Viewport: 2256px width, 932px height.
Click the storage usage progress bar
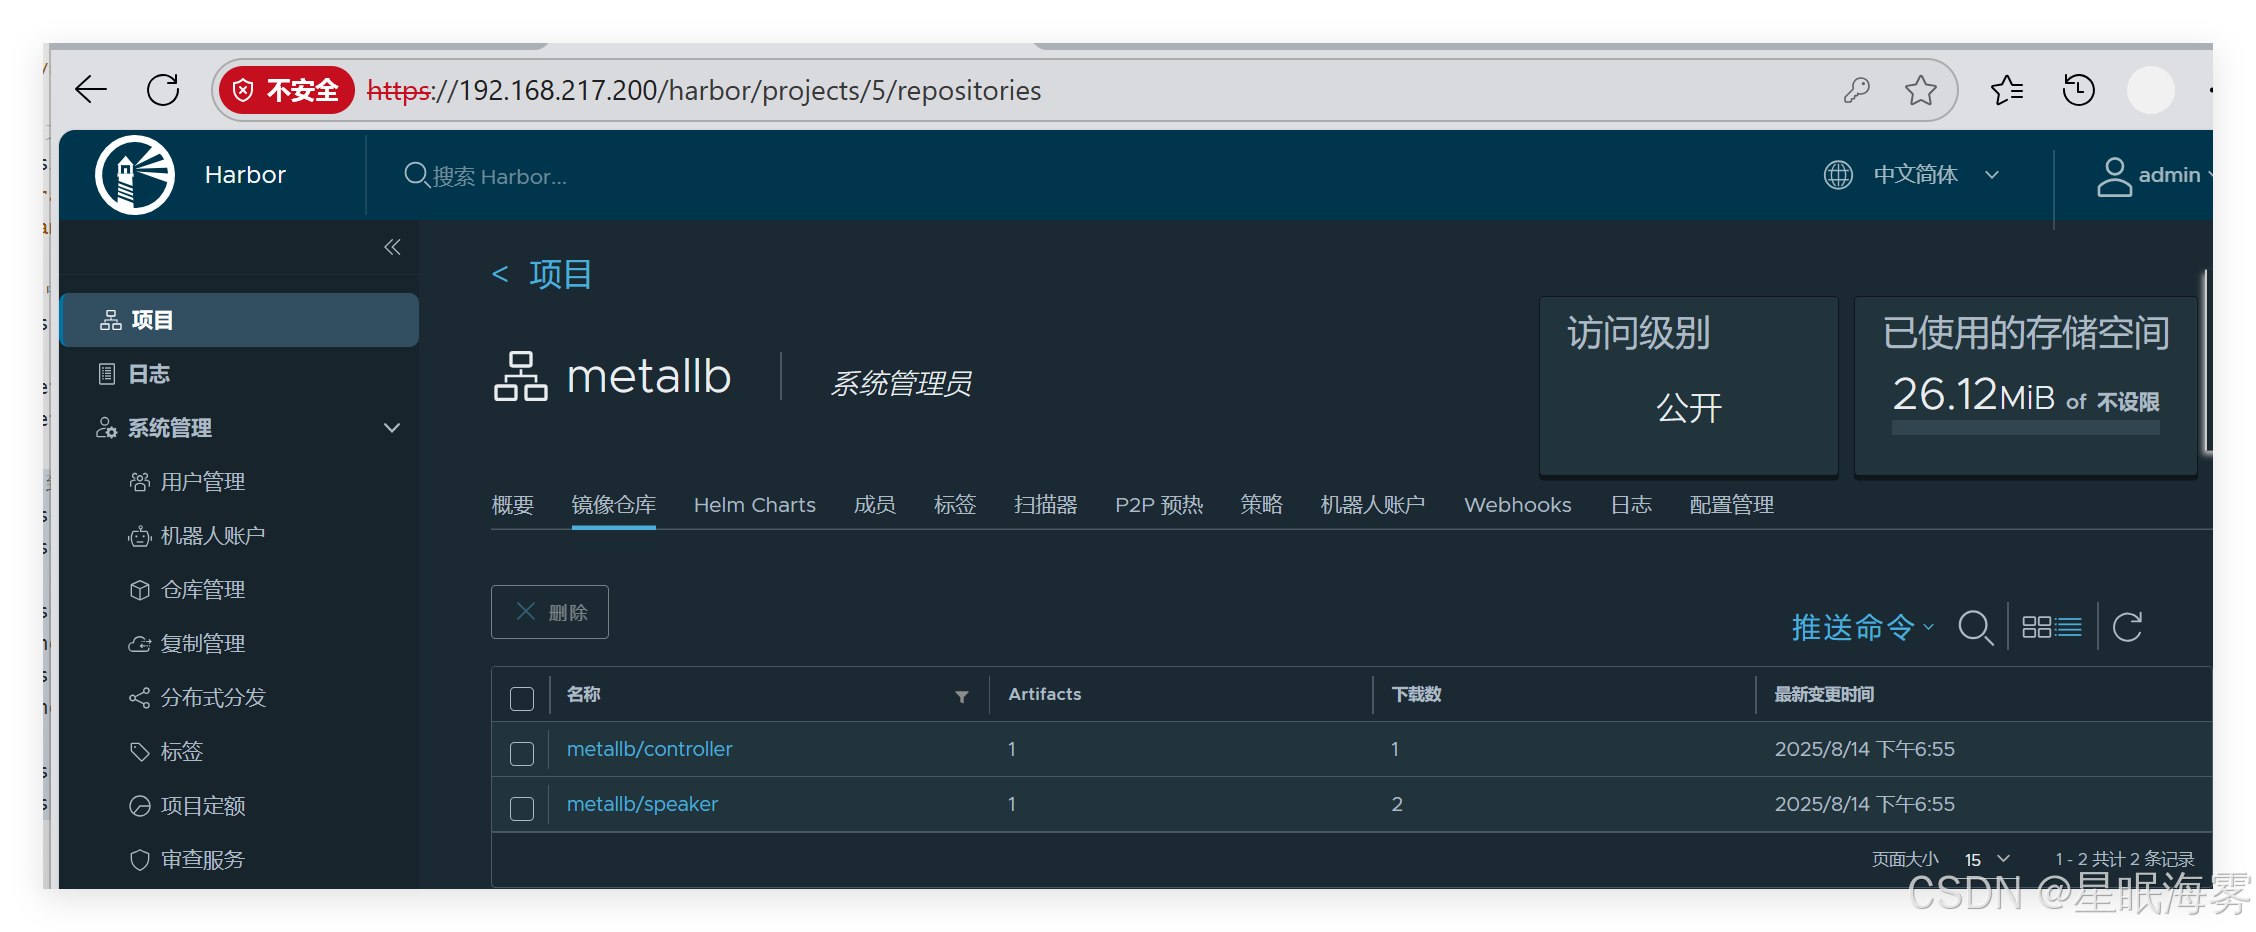click(2025, 428)
